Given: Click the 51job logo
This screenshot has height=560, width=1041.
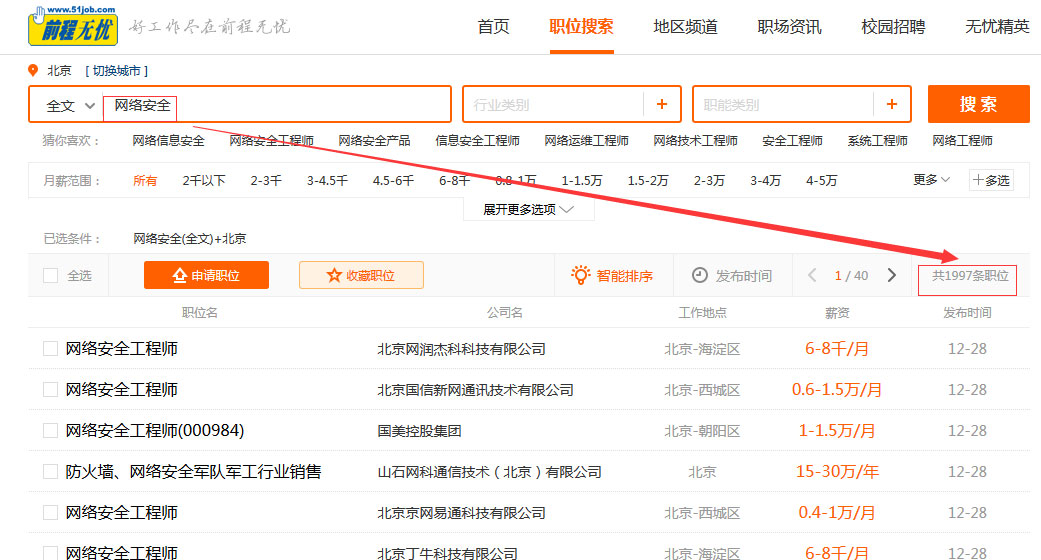Looking at the screenshot, I should click(72, 27).
